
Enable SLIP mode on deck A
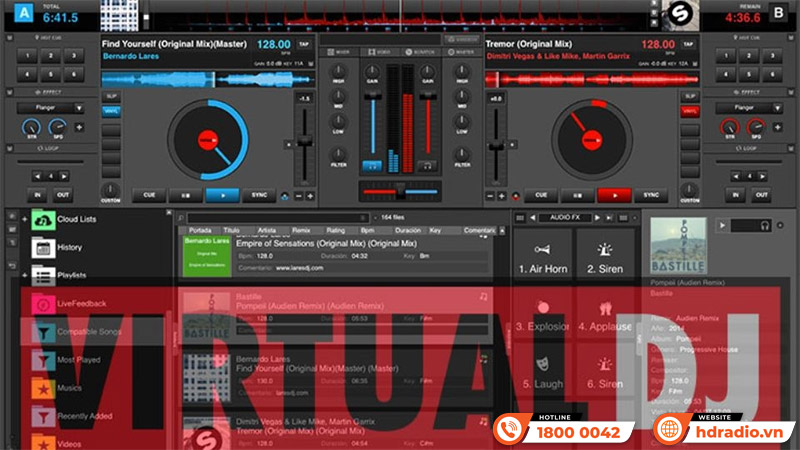pos(111,96)
